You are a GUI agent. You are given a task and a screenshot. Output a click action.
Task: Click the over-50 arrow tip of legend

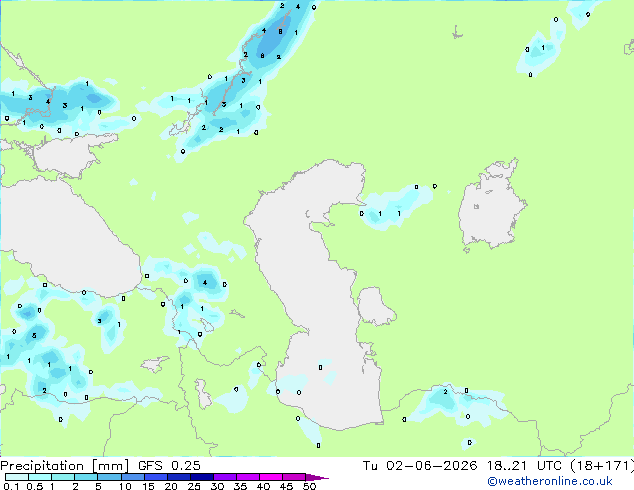317,478
